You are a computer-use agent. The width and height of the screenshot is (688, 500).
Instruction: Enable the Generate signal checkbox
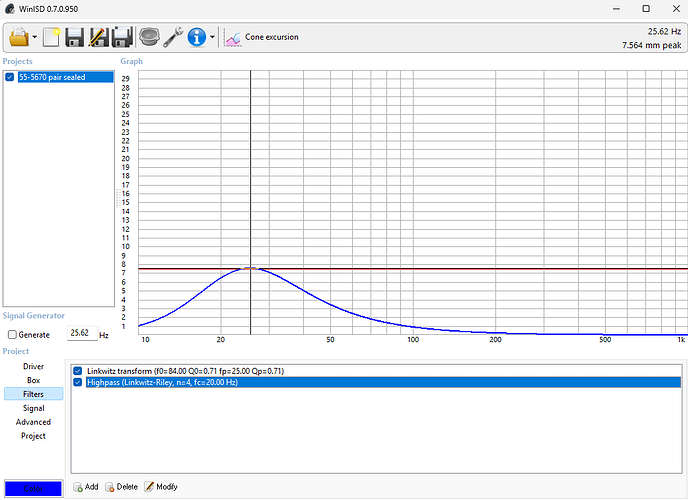pos(12,334)
